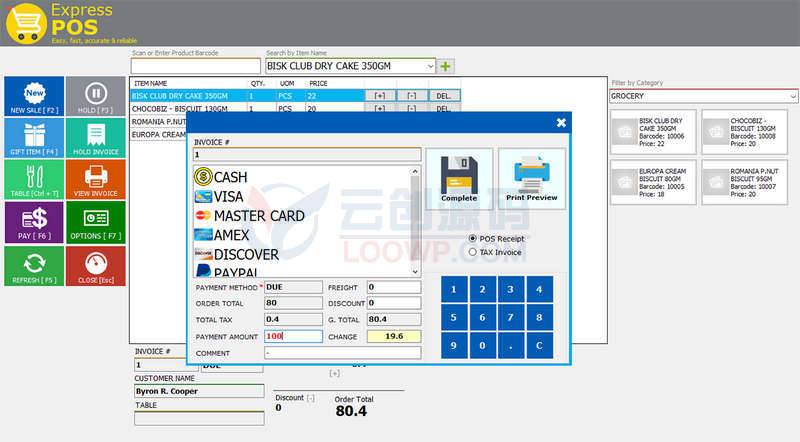Select CASH payment method

[221, 177]
